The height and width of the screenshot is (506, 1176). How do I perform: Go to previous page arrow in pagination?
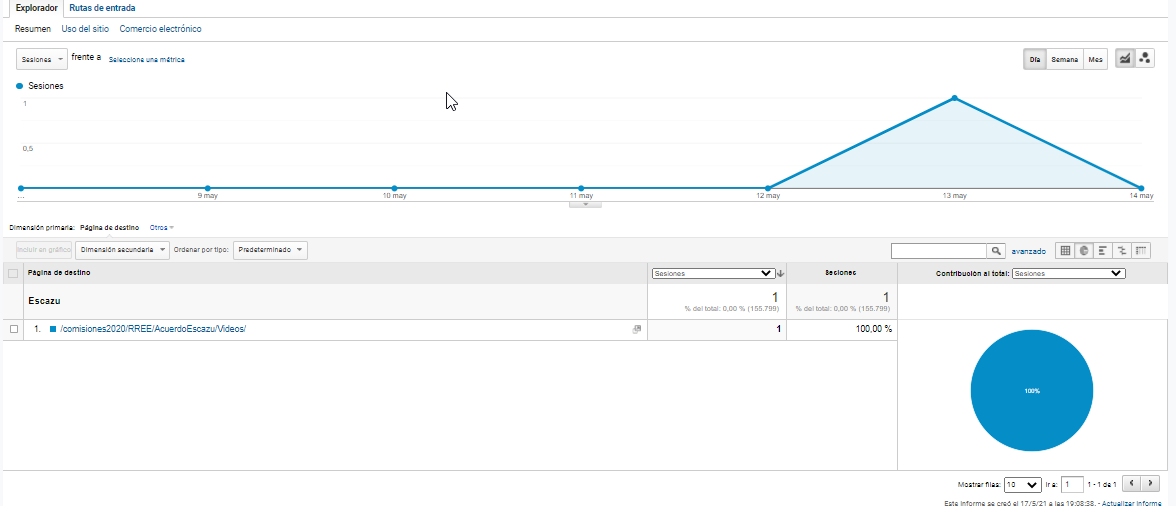click(x=1132, y=484)
